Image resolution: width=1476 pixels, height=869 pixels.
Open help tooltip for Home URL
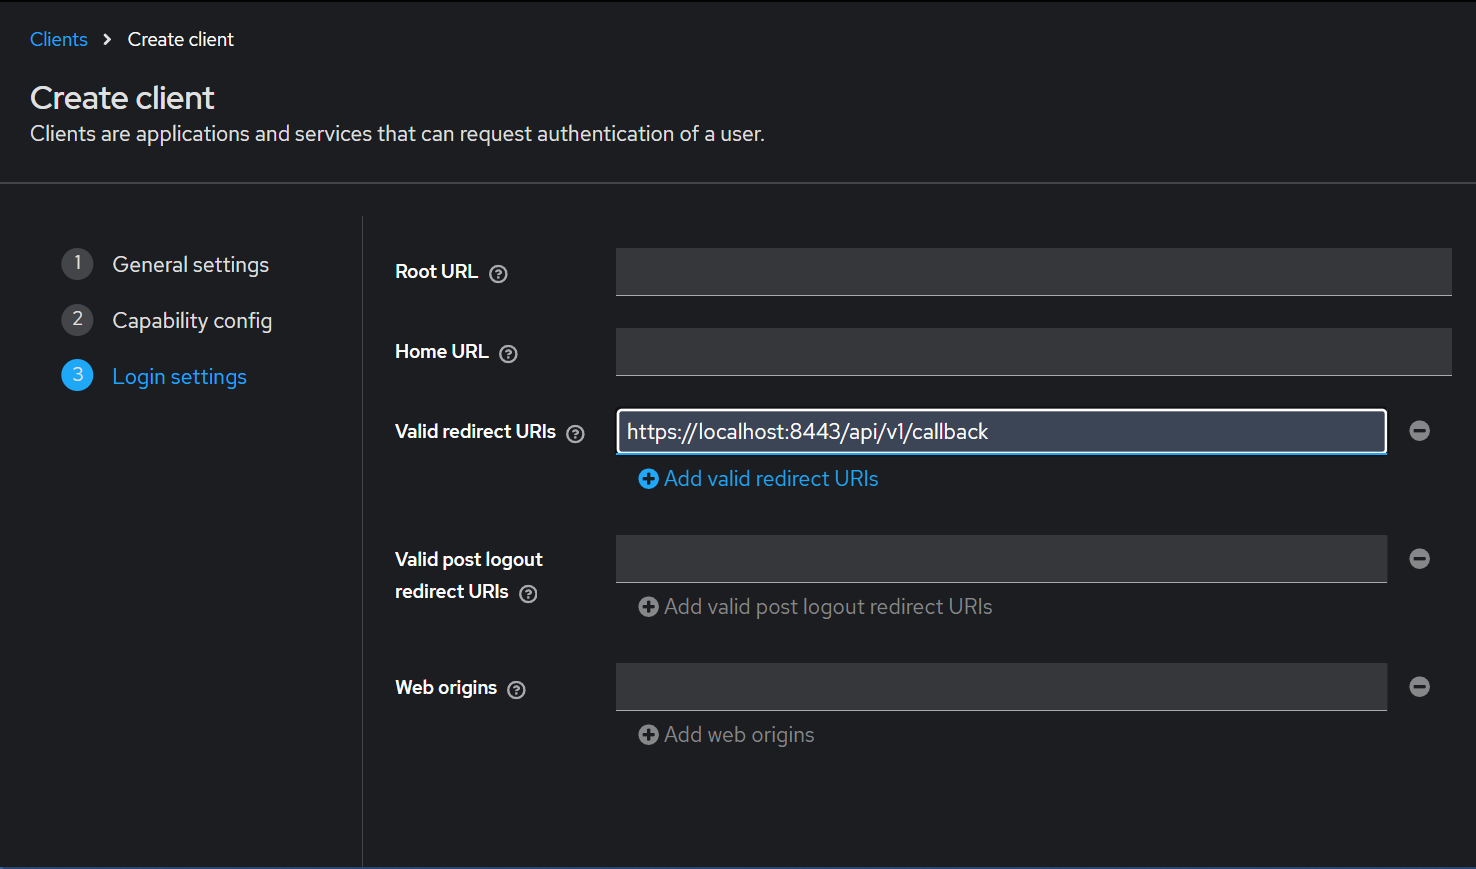point(508,353)
